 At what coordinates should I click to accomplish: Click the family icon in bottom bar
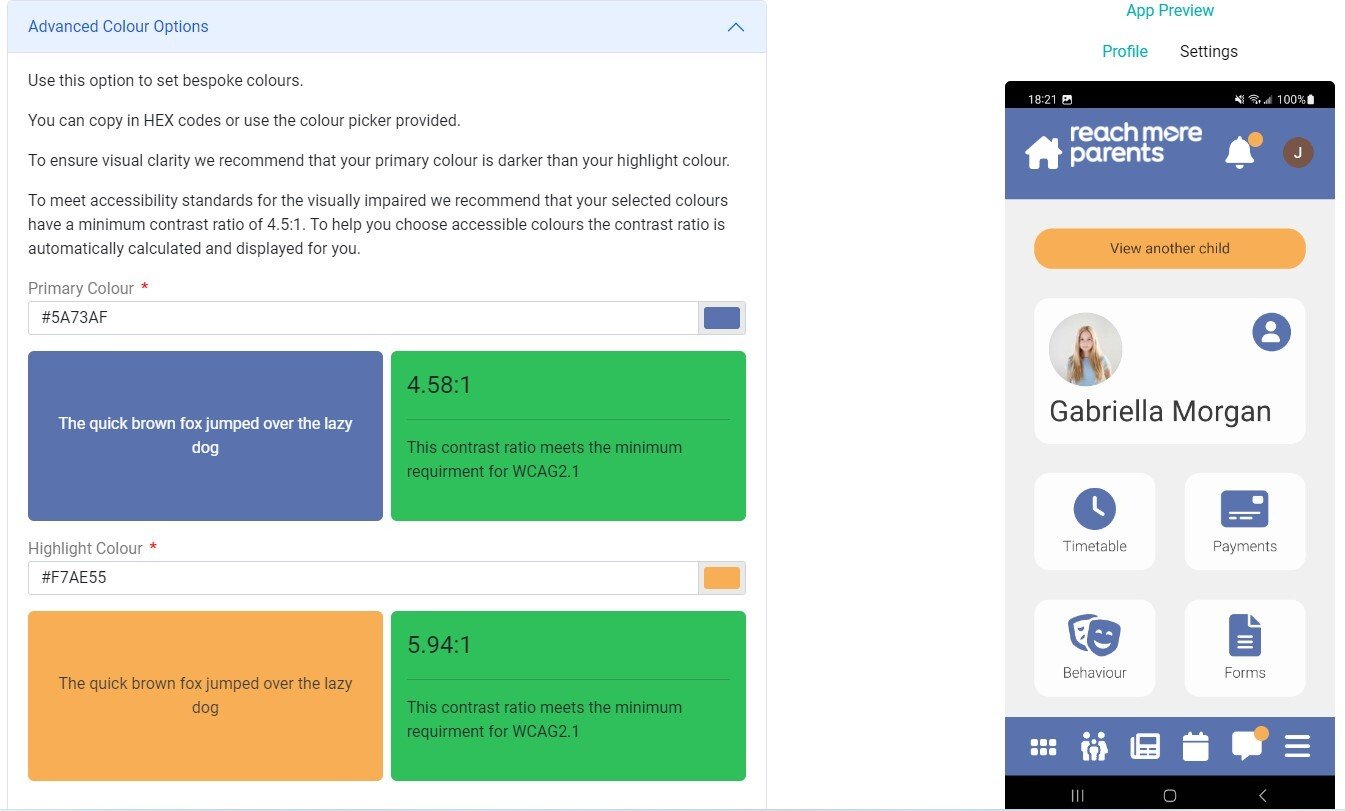click(1094, 747)
